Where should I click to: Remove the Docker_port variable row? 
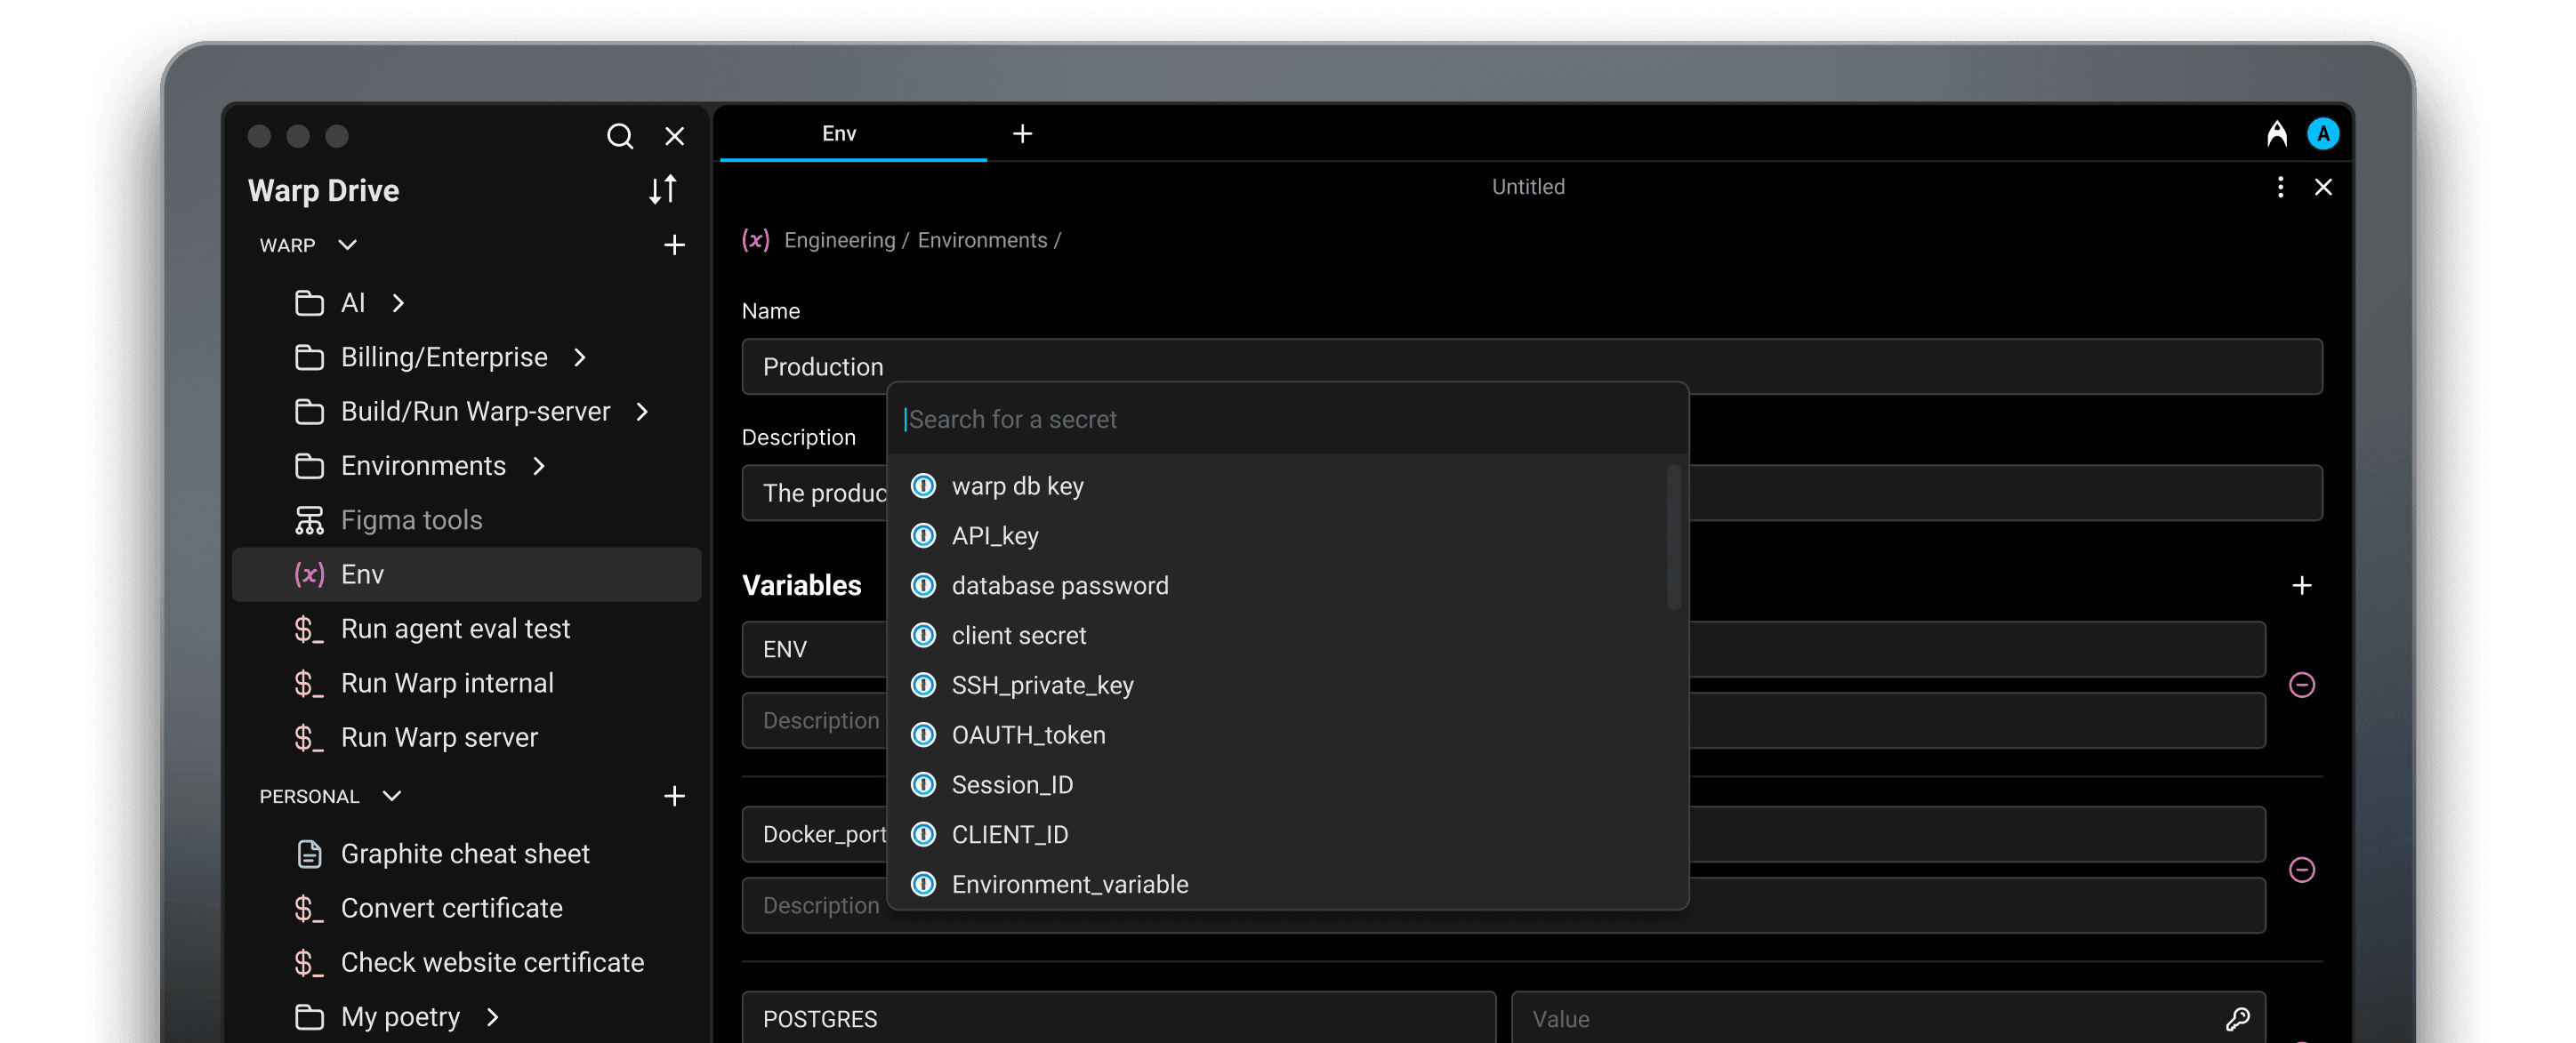pyautogui.click(x=2303, y=870)
